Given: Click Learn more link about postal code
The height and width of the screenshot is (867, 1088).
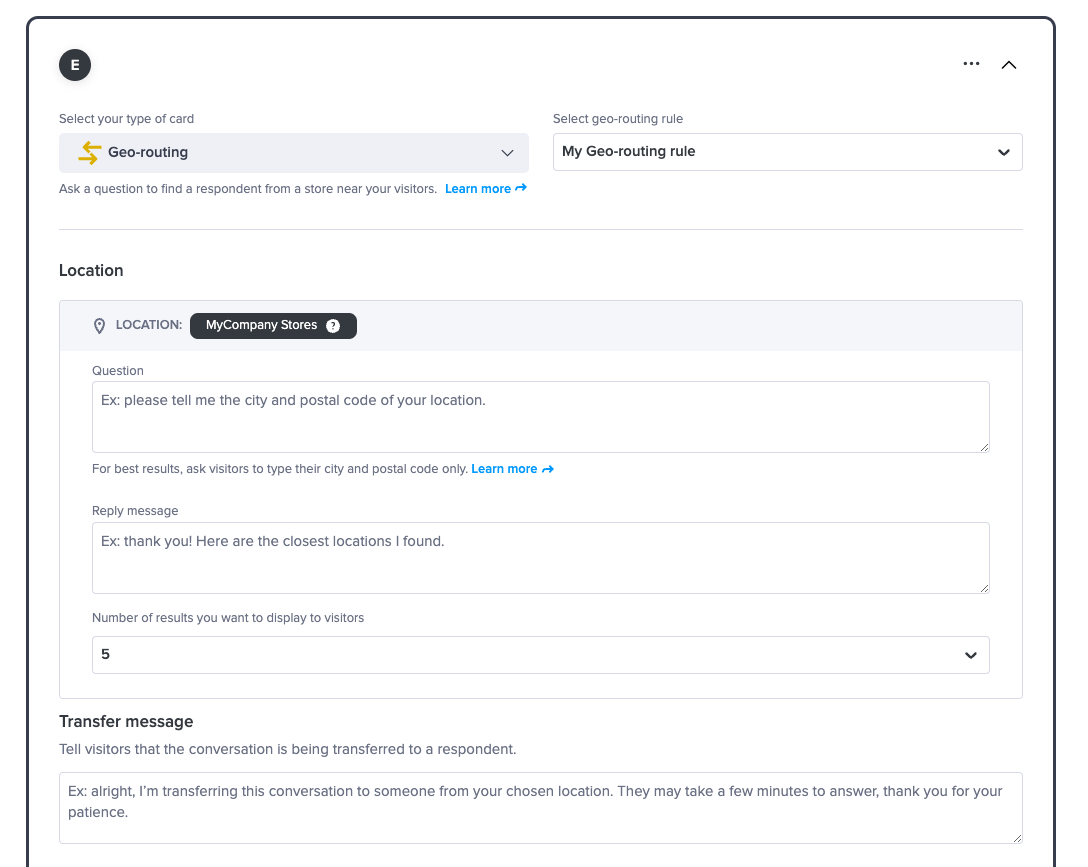Looking at the screenshot, I should coord(512,469).
